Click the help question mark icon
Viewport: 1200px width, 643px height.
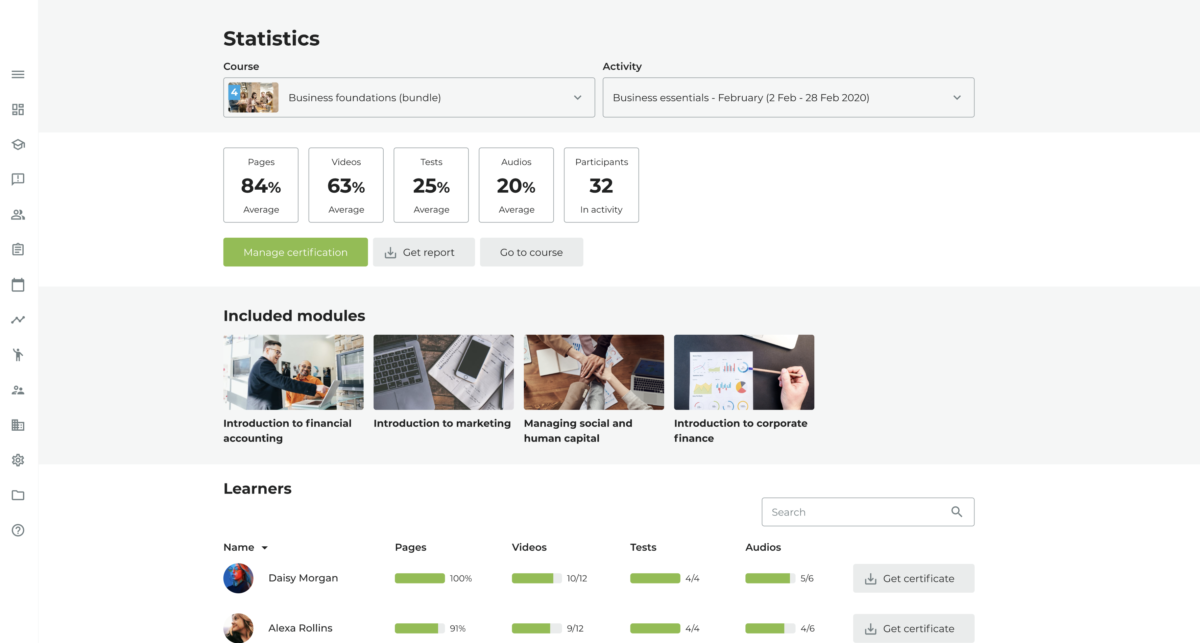[x=18, y=530]
